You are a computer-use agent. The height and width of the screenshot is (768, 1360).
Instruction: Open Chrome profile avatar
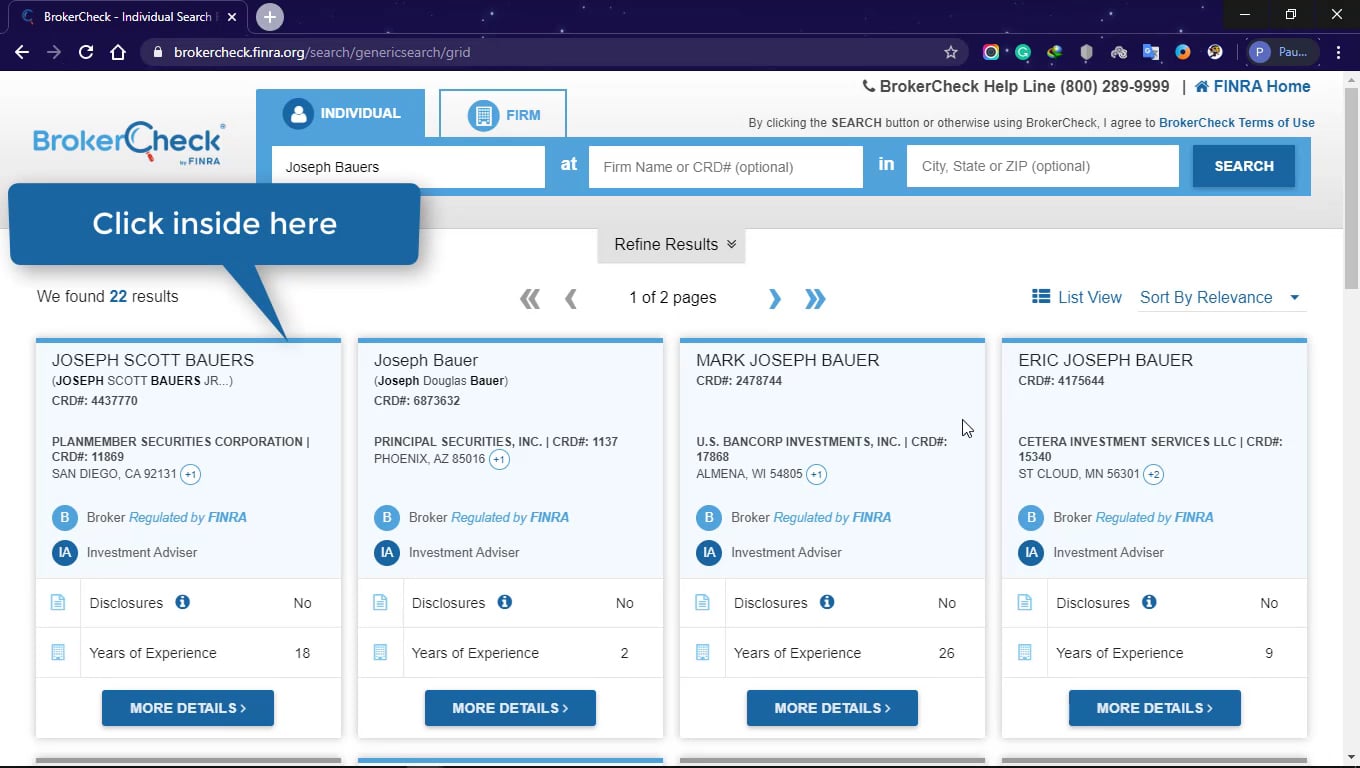point(1259,52)
